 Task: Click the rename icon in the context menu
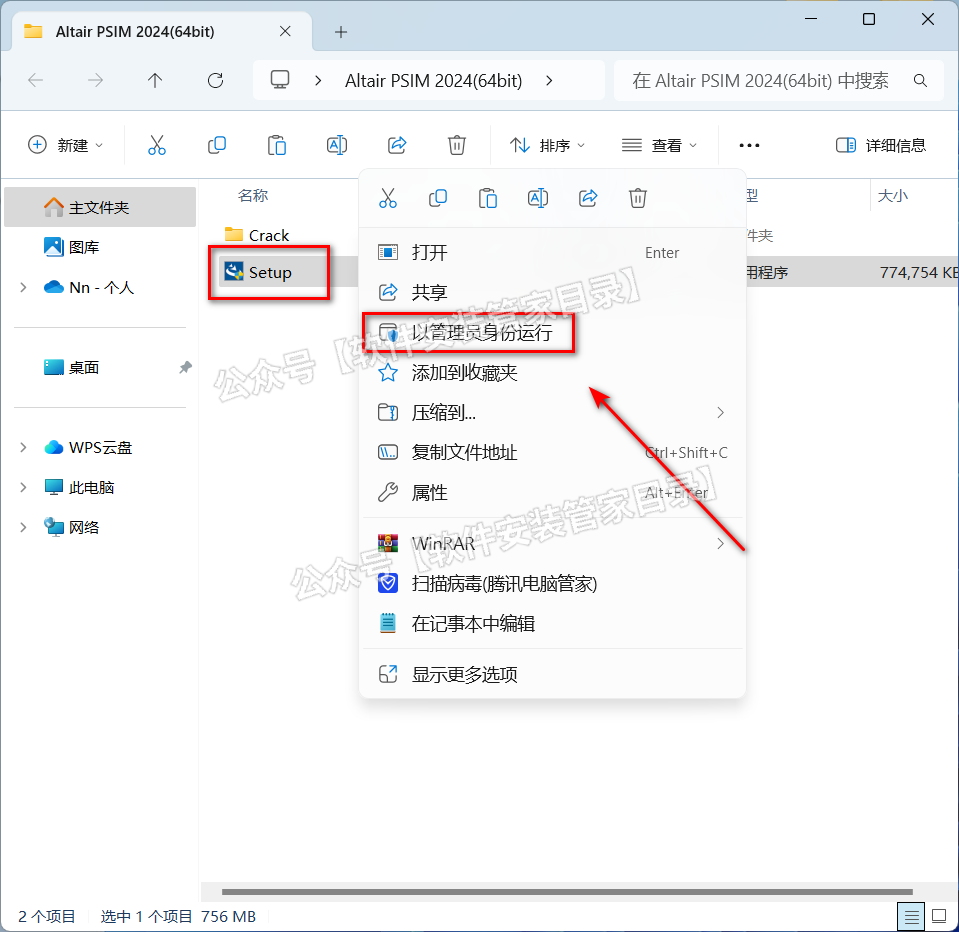tap(538, 198)
